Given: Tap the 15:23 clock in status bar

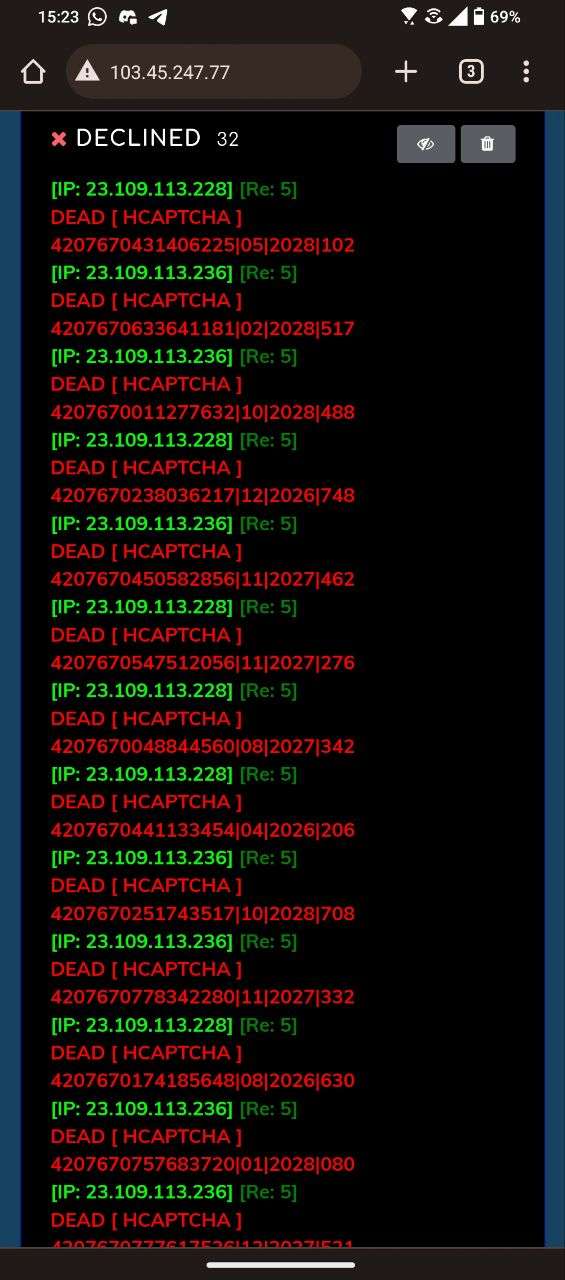Looking at the screenshot, I should [x=58, y=17].
